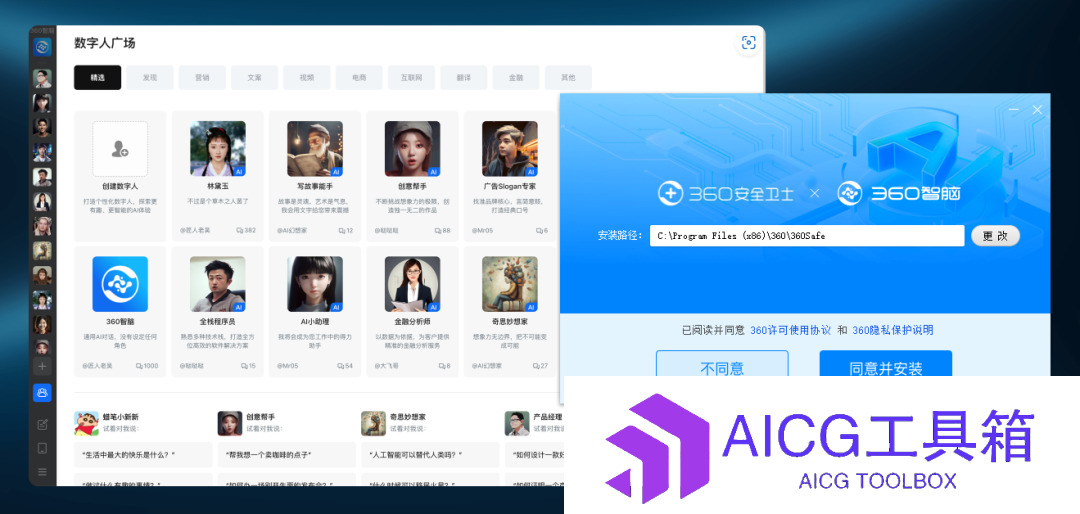The width and height of the screenshot is (1080, 514).
Task: Select the 互联网 tab
Action: [x=412, y=78]
